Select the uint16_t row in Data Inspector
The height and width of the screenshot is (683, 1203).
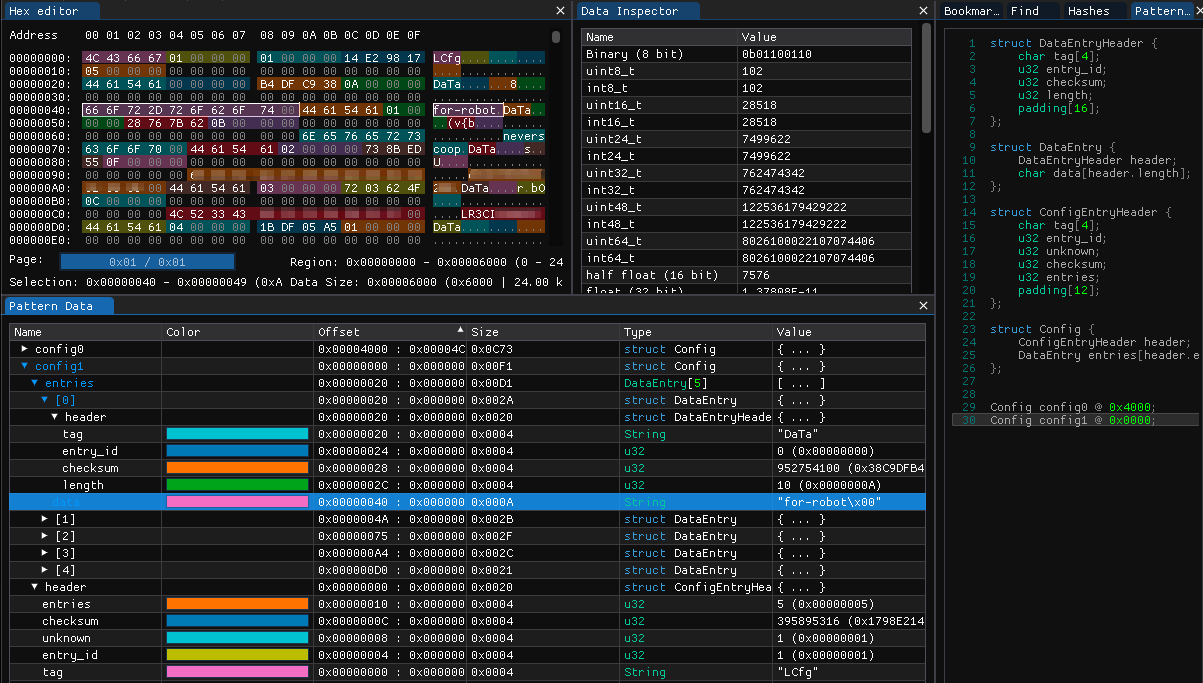pyautogui.click(x=746, y=105)
